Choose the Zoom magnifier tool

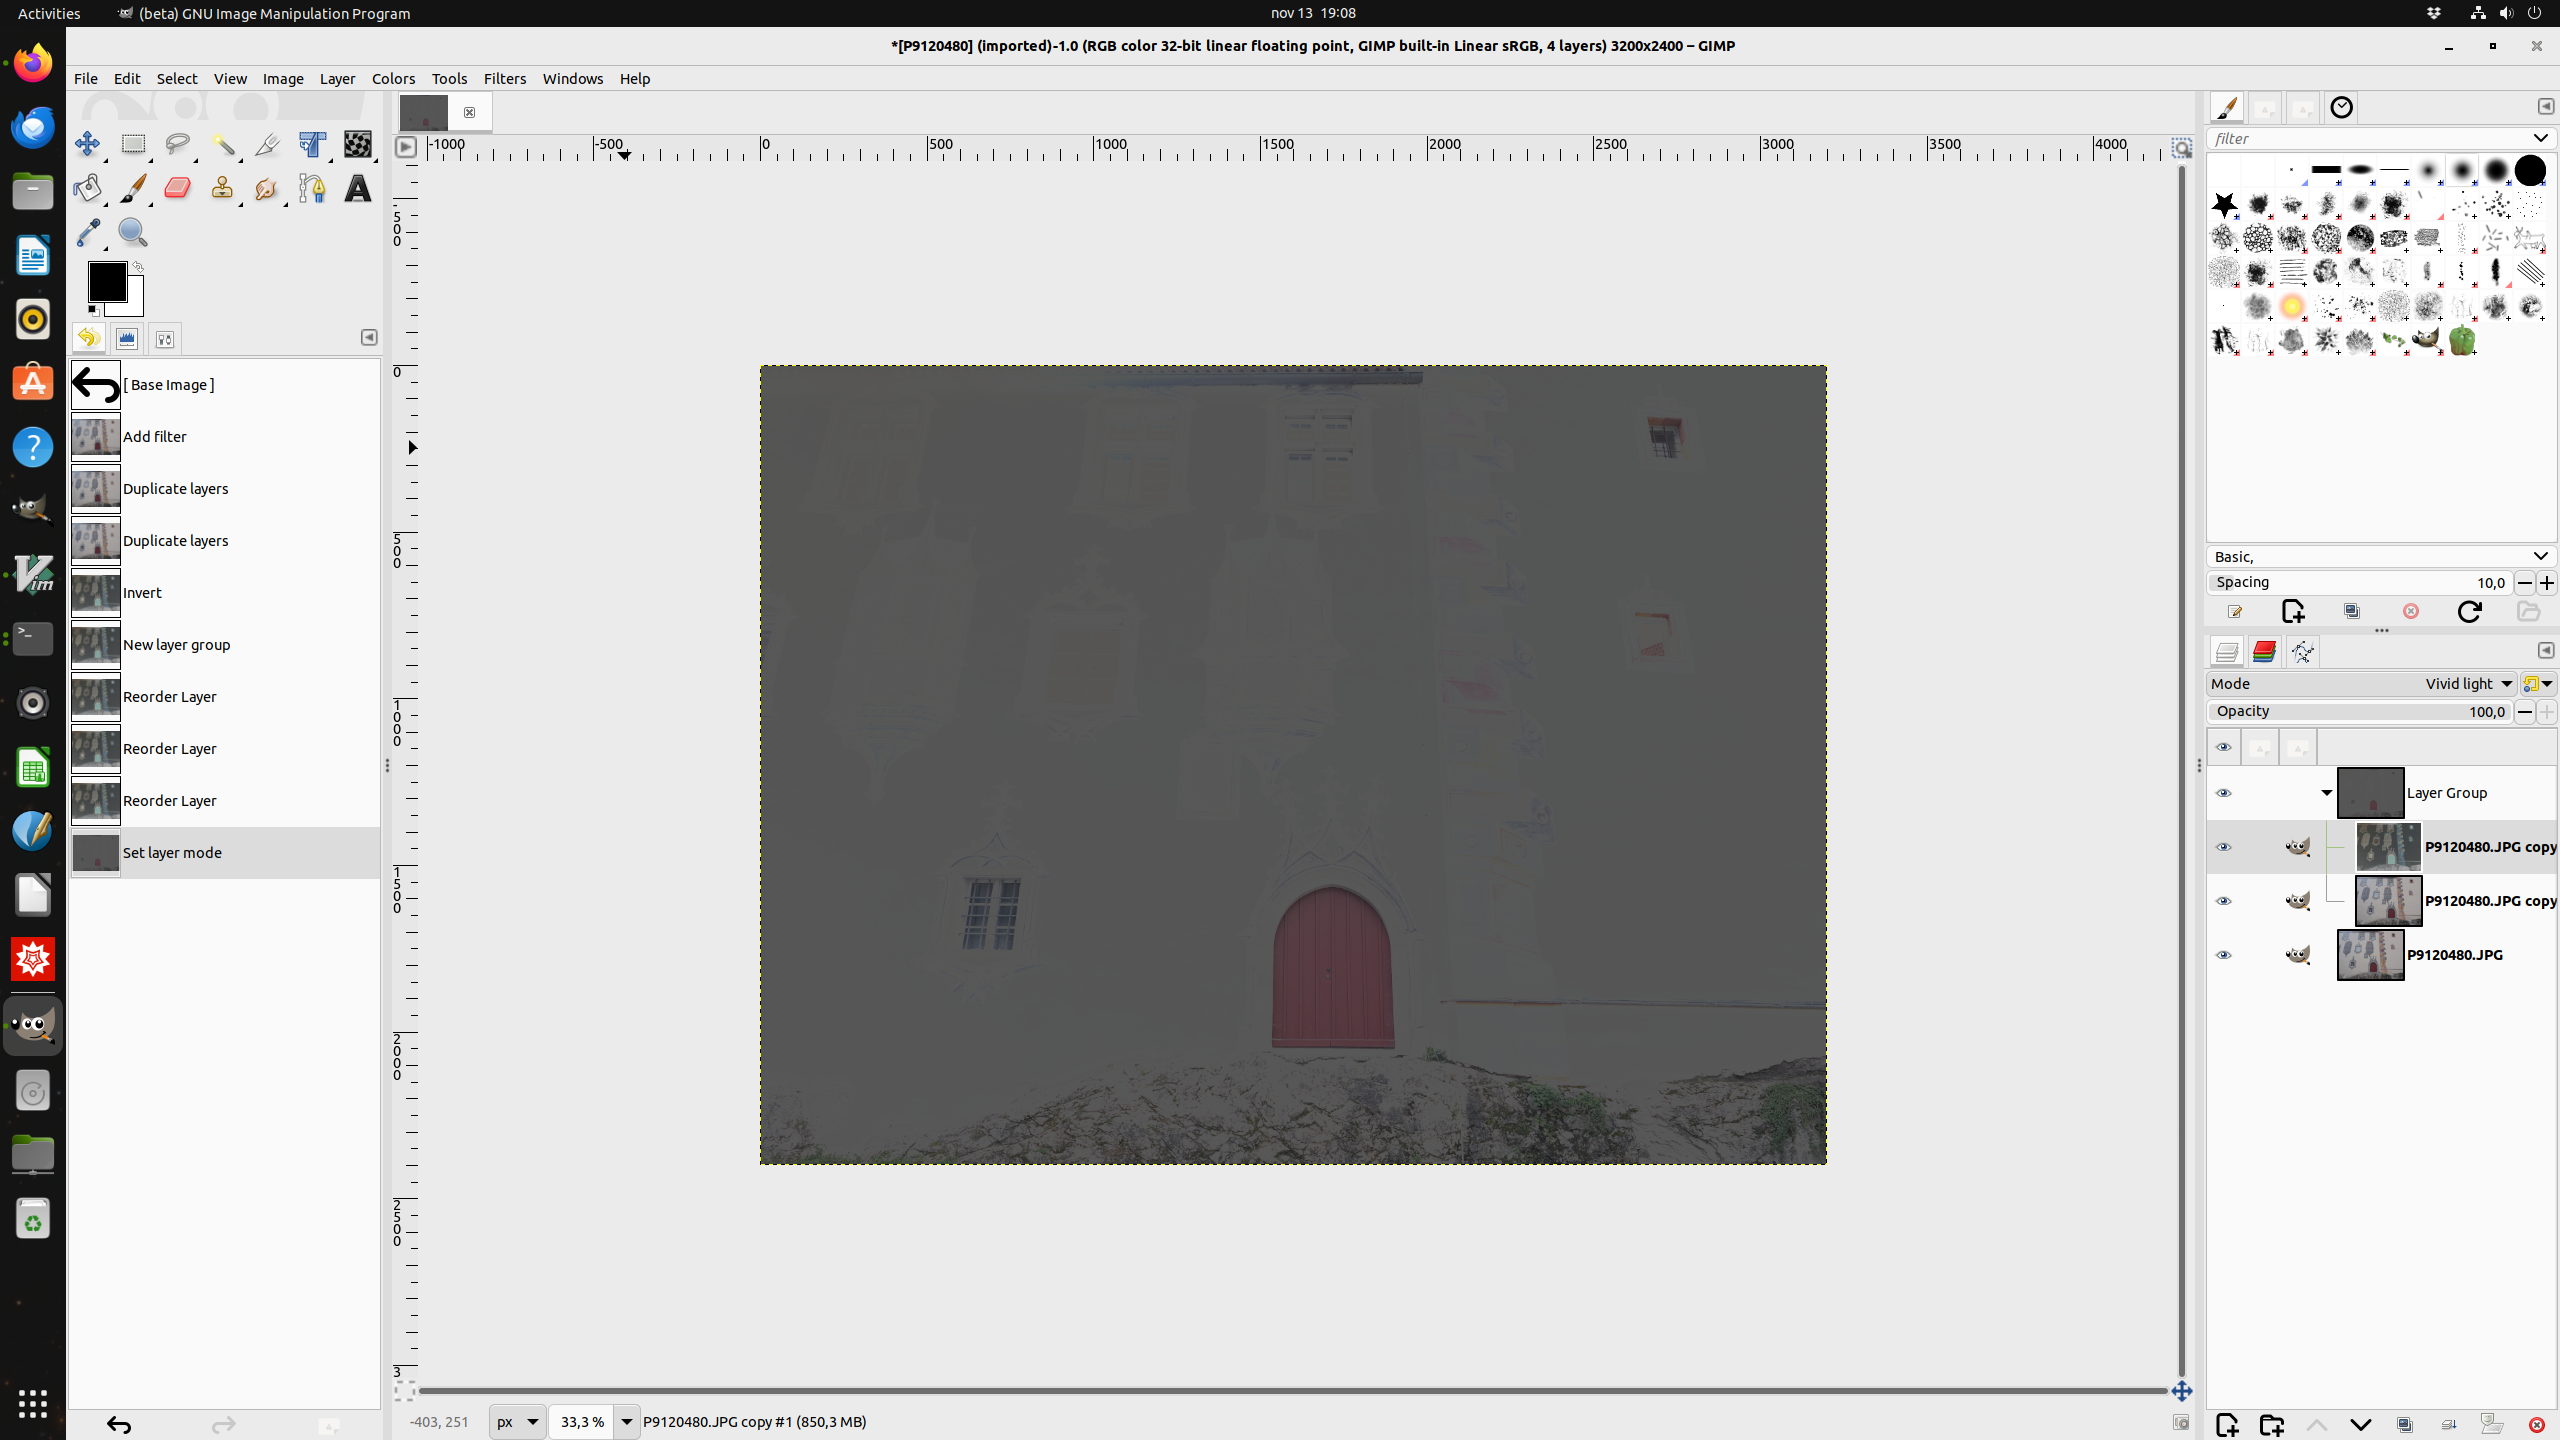click(x=133, y=233)
